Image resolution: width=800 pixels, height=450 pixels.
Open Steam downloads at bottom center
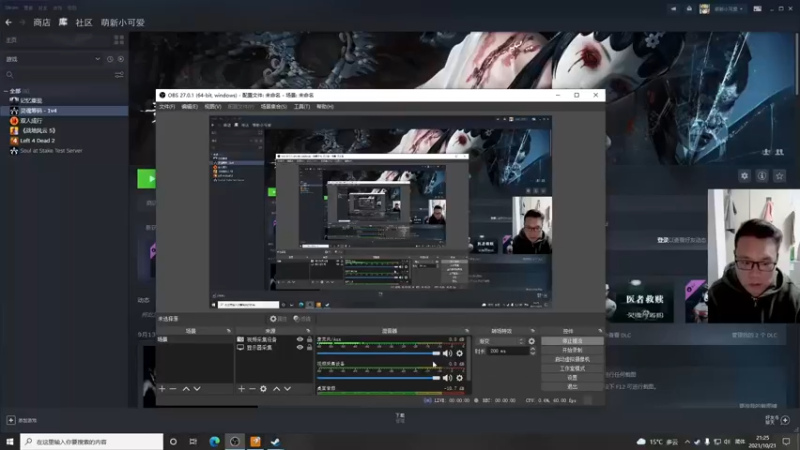400,418
